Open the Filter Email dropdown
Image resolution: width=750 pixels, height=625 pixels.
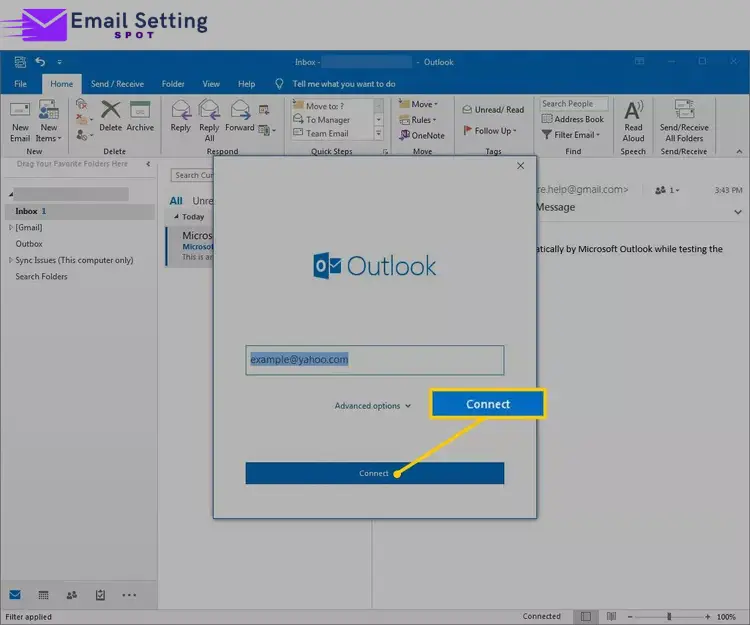tap(571, 135)
